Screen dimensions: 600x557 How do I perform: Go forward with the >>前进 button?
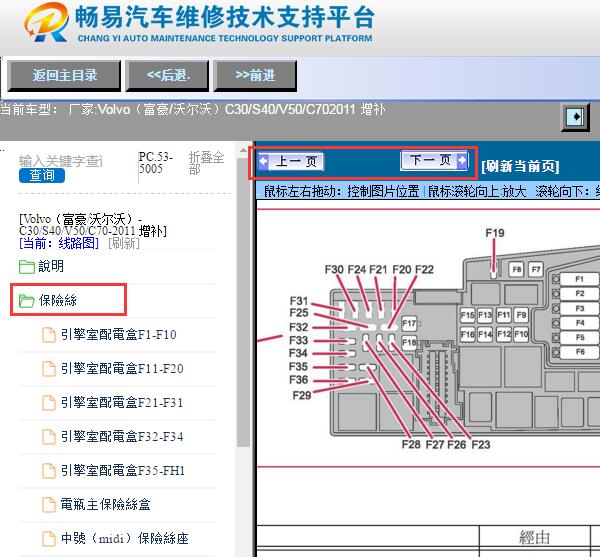click(255, 75)
